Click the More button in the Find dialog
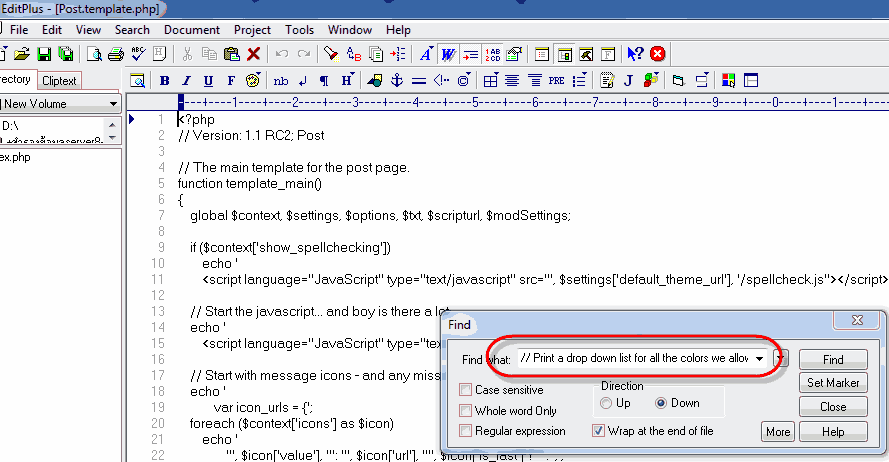Screen dimensions: 889x462 point(778,431)
